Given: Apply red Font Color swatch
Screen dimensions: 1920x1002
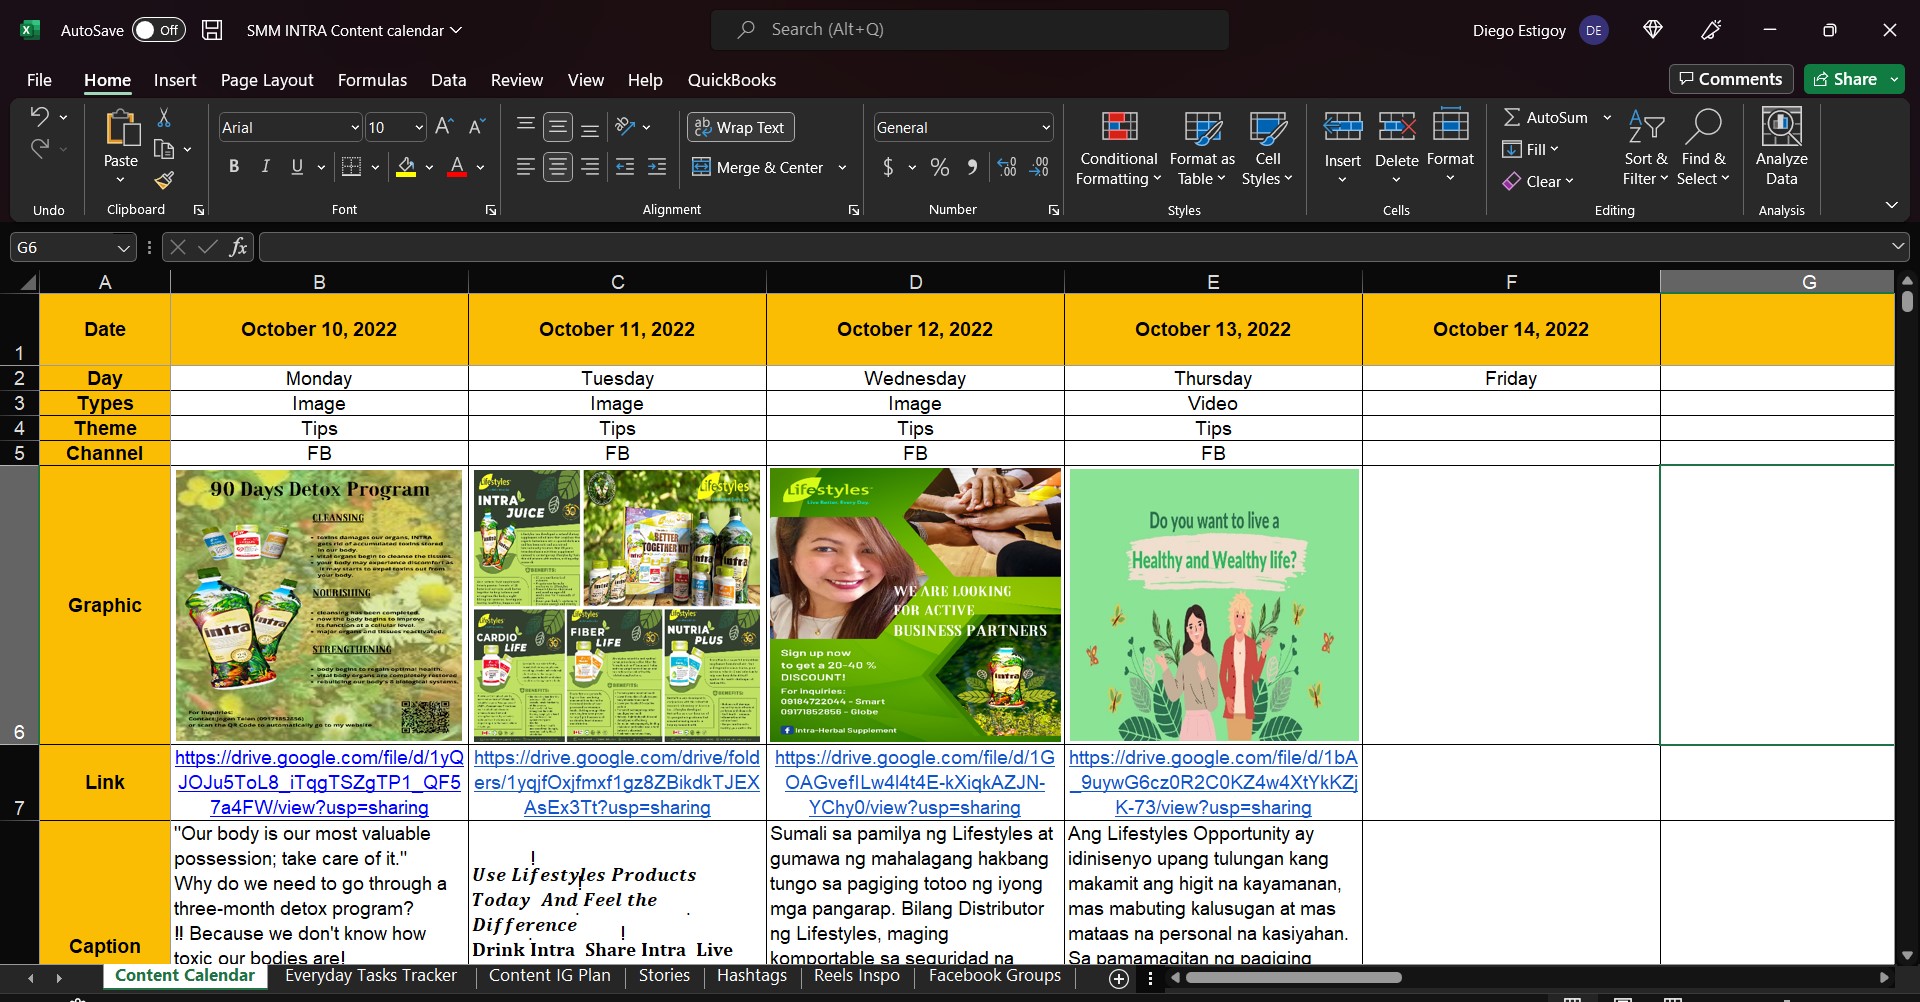Looking at the screenshot, I should point(457,167).
